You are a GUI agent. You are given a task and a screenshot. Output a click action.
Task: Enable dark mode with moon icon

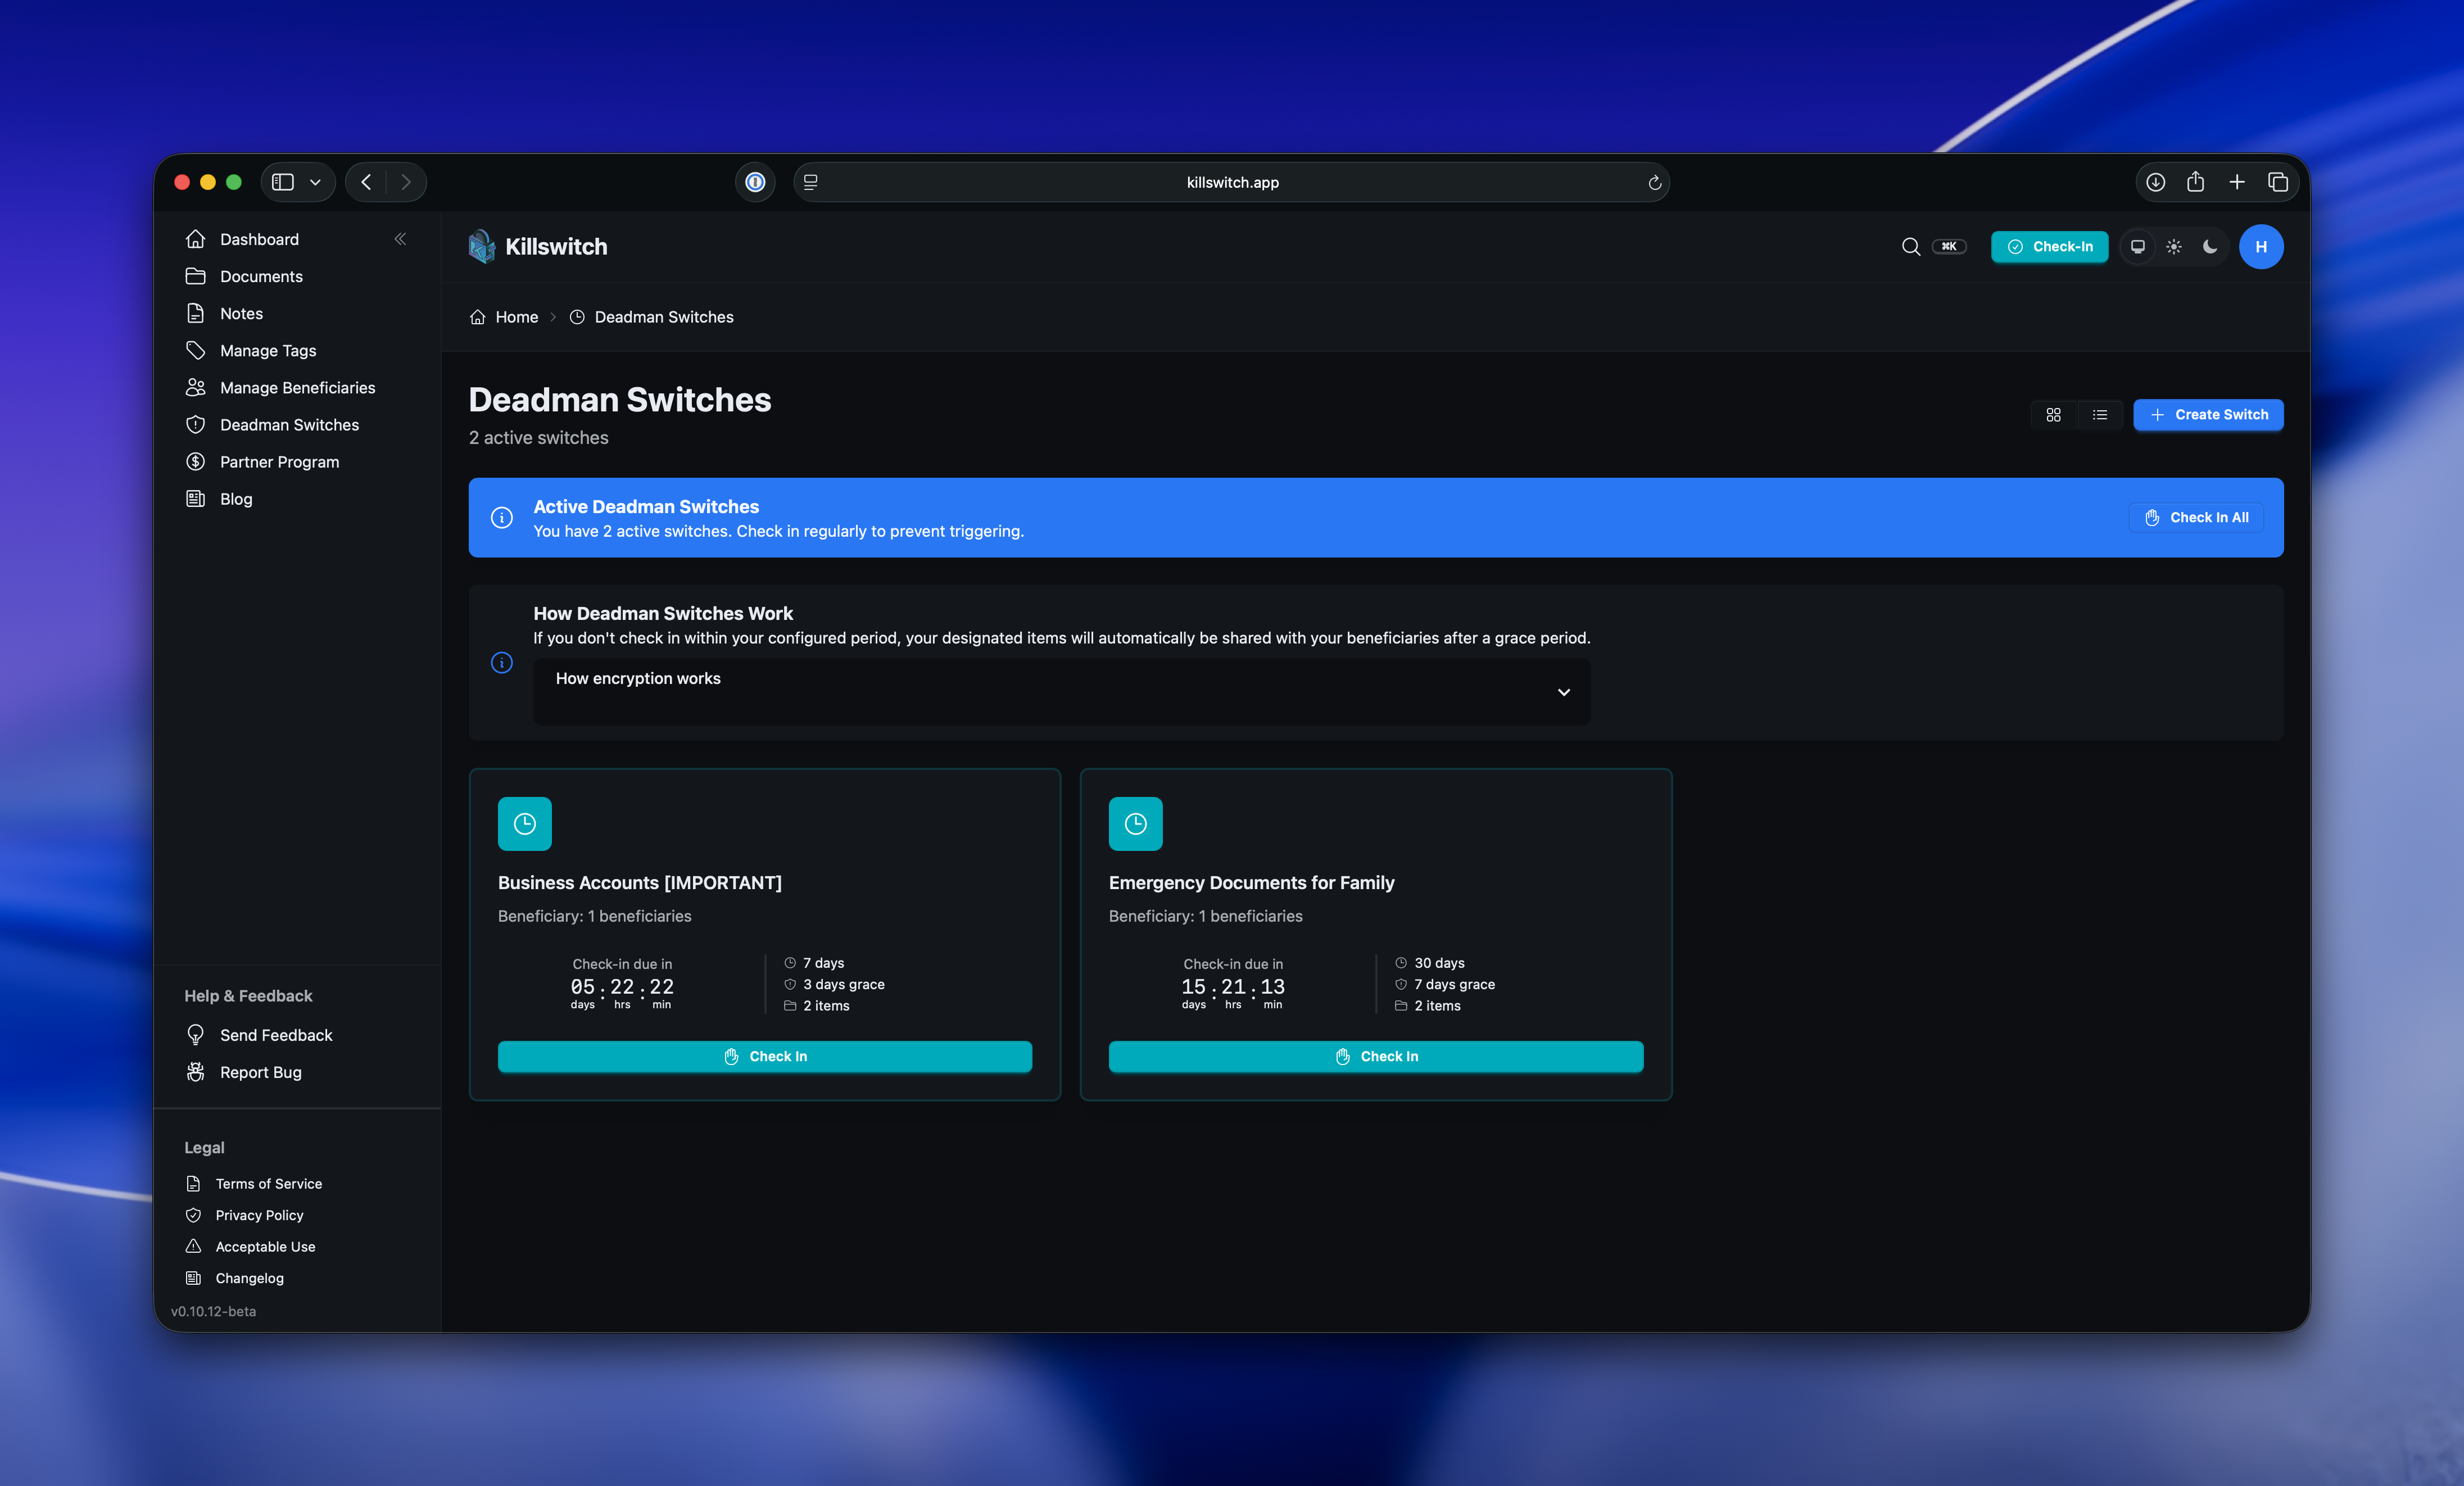[x=2210, y=246]
